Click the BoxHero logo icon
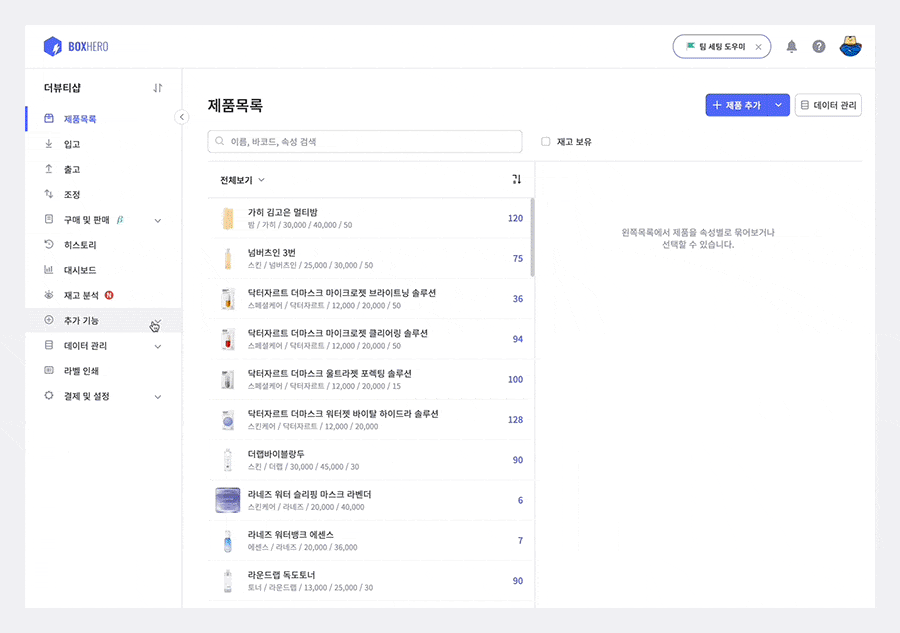This screenshot has height=633, width=900. coord(52,47)
